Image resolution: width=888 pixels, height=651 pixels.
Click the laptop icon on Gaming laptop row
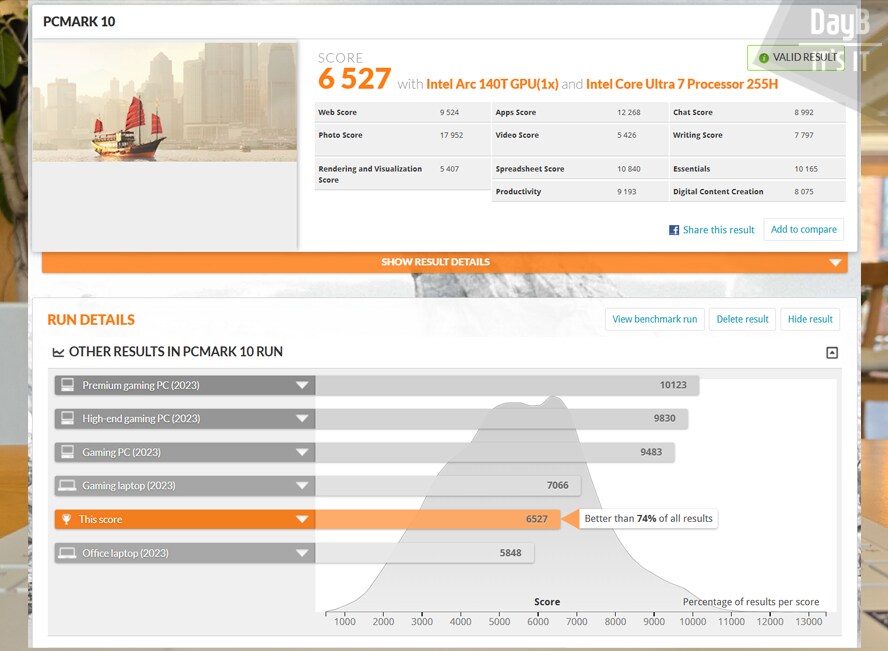[x=68, y=486]
